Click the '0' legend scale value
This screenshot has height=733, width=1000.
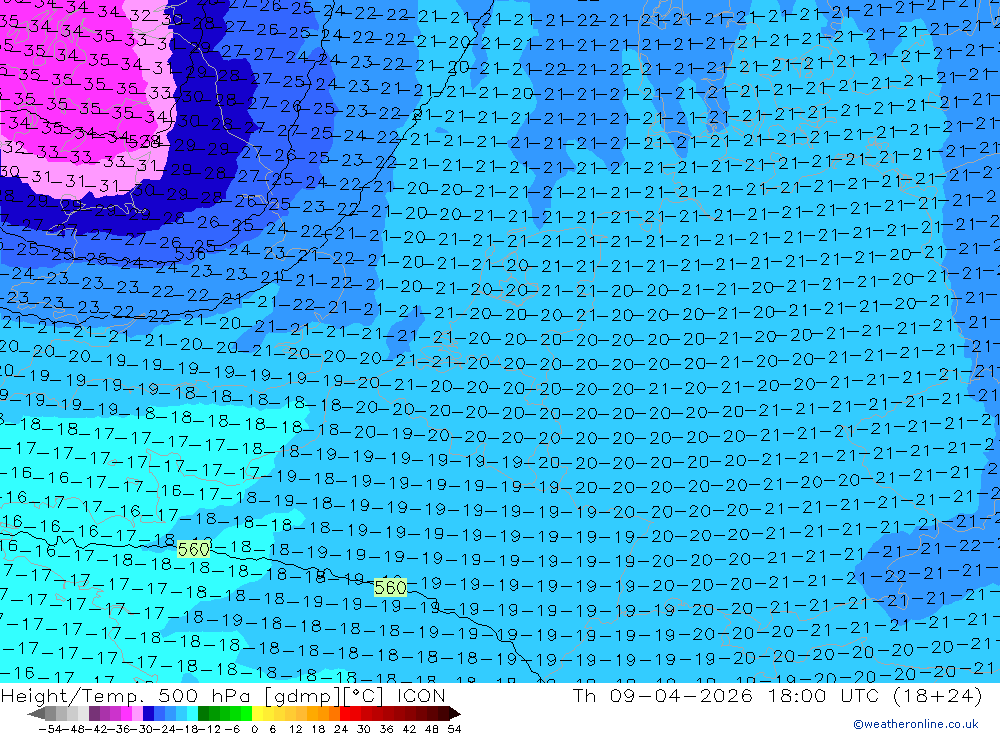254,729
